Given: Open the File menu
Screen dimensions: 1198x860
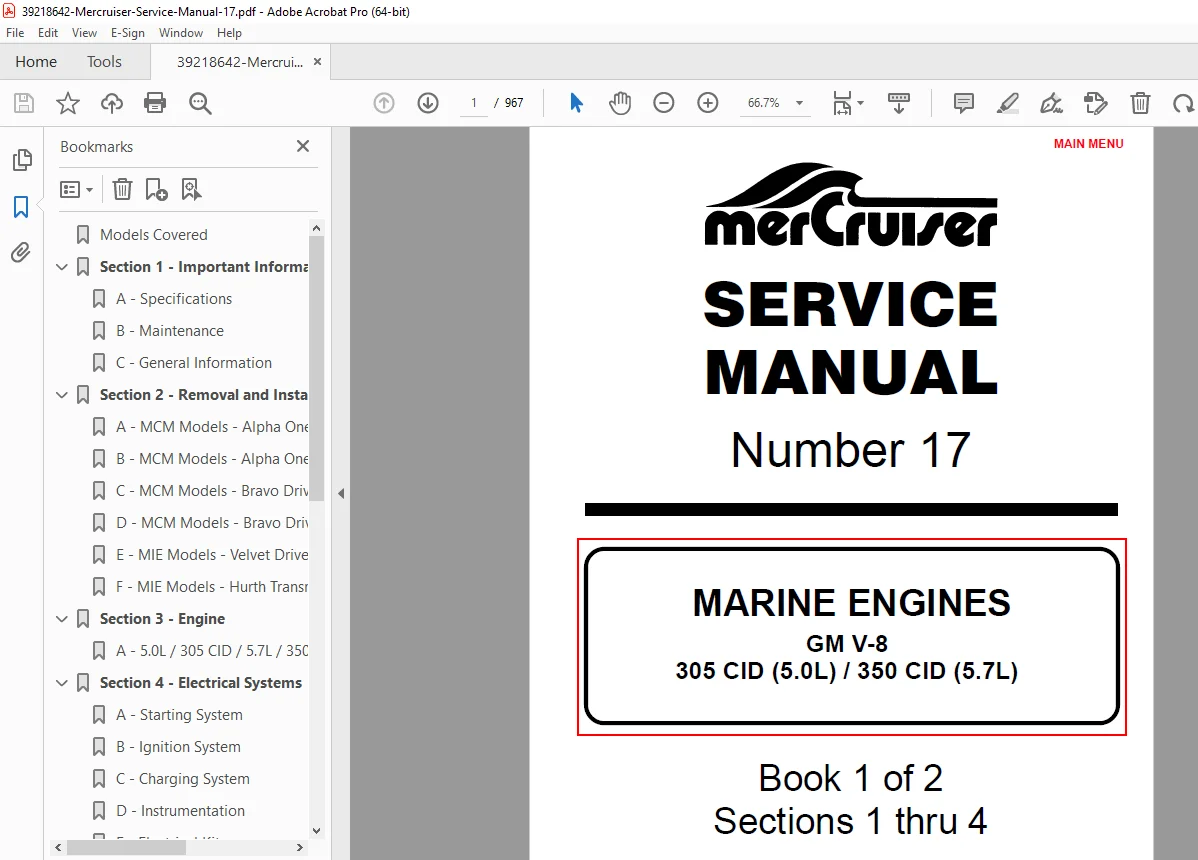Looking at the screenshot, I should (15, 33).
